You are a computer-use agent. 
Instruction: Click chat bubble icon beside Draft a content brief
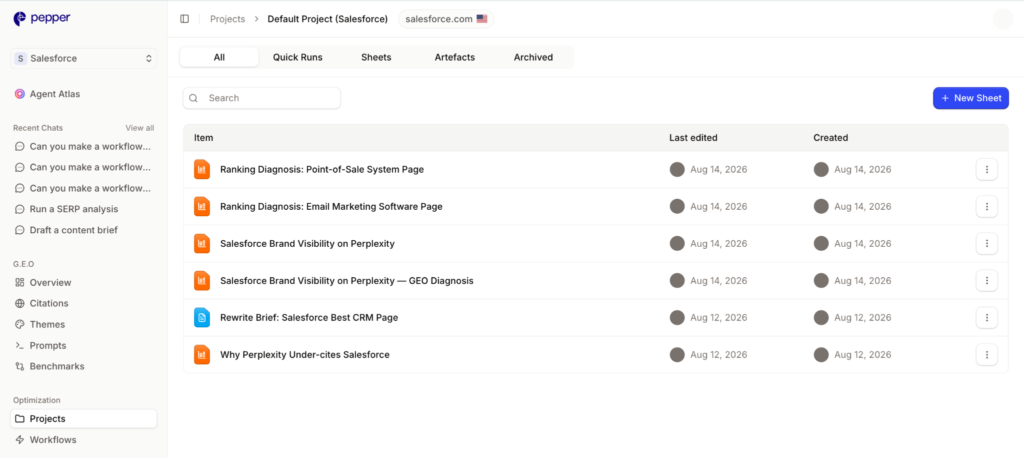20,230
